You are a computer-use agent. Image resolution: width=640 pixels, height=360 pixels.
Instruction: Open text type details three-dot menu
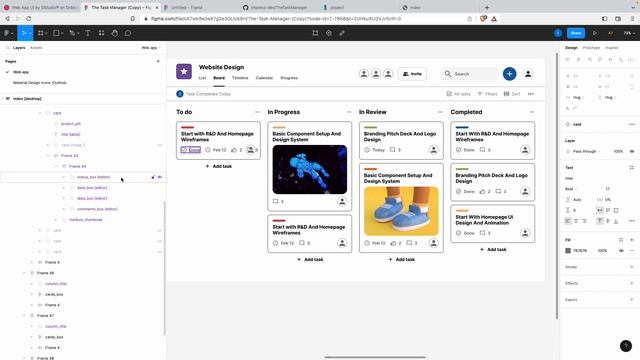click(x=632, y=221)
